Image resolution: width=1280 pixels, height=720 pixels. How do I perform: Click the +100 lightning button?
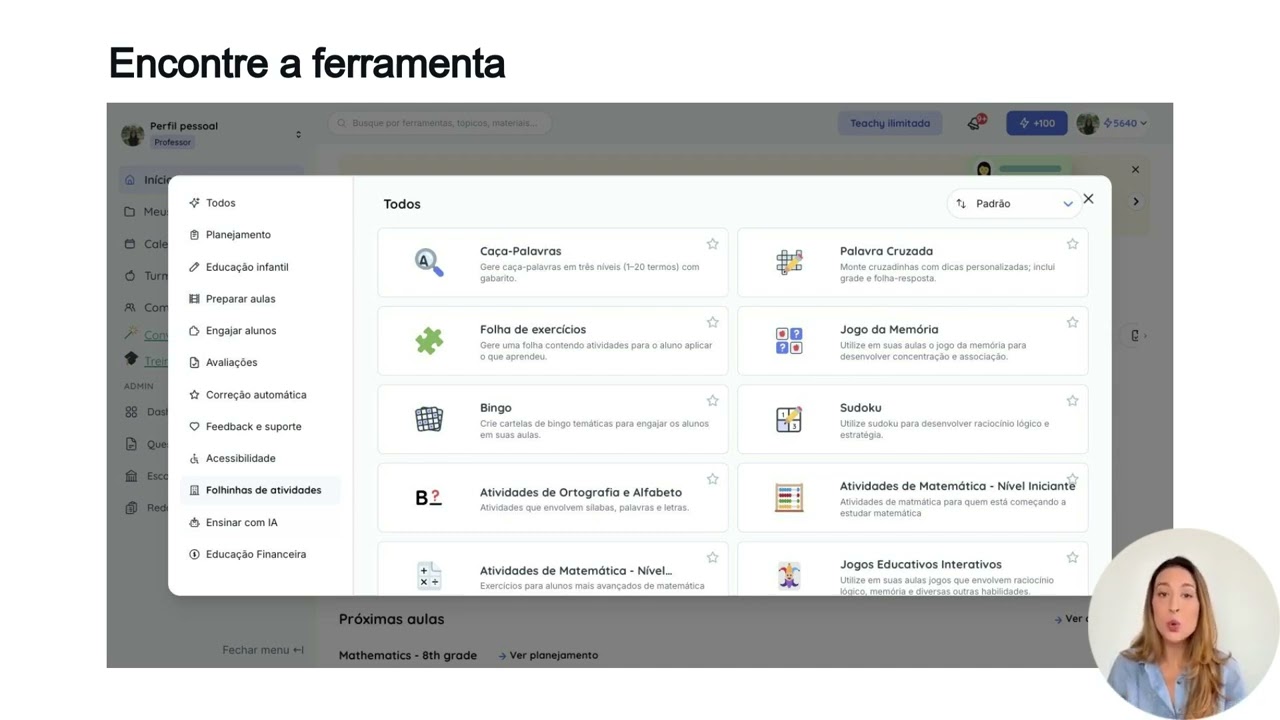pos(1037,123)
